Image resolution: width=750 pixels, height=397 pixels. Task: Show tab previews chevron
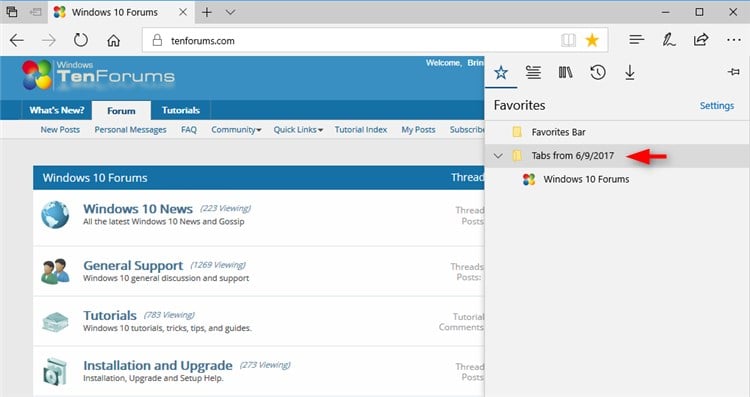coord(231,12)
